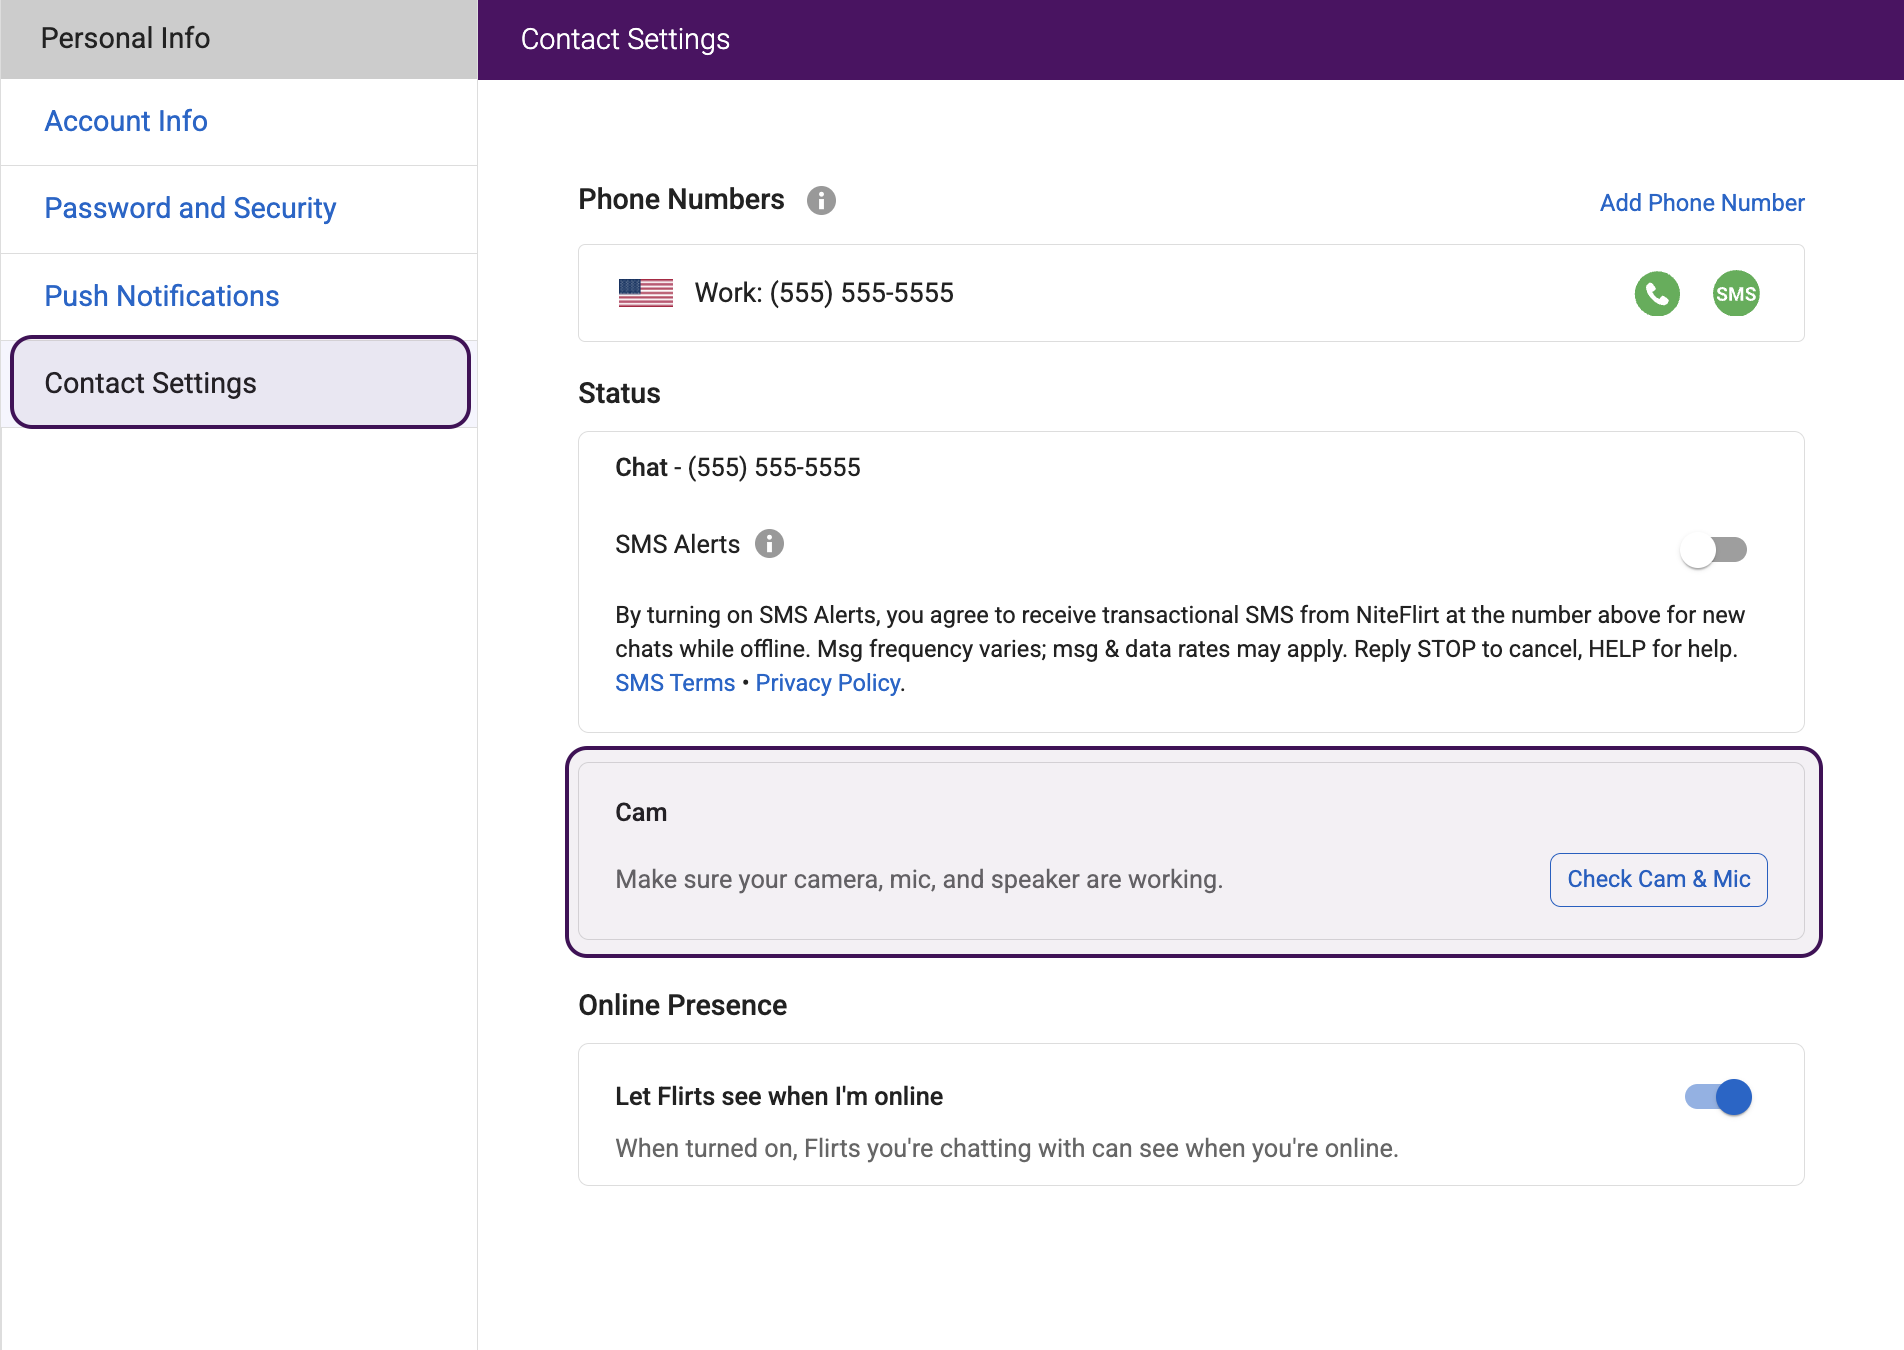Click the Phone Numbers heading

click(681, 200)
